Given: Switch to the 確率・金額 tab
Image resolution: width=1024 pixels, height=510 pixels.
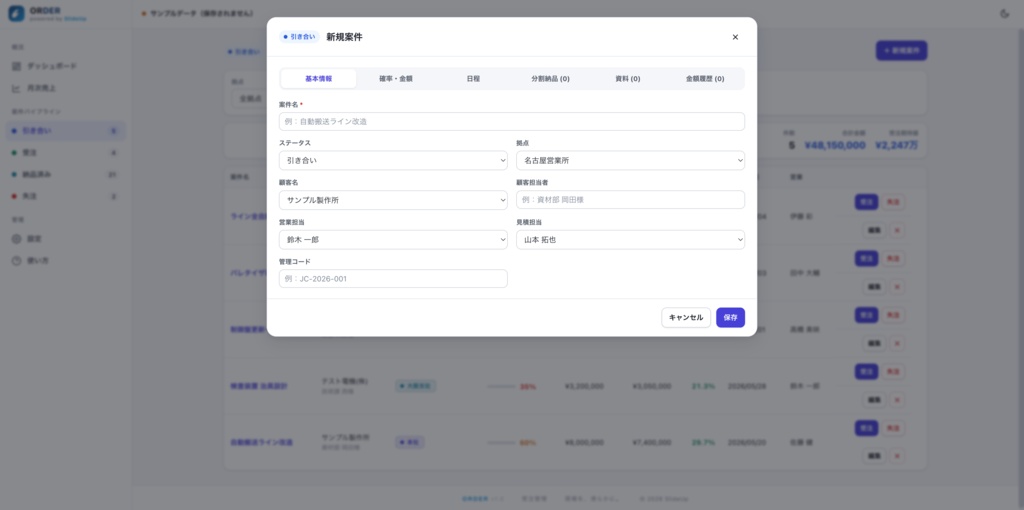Looking at the screenshot, I should point(396,78).
